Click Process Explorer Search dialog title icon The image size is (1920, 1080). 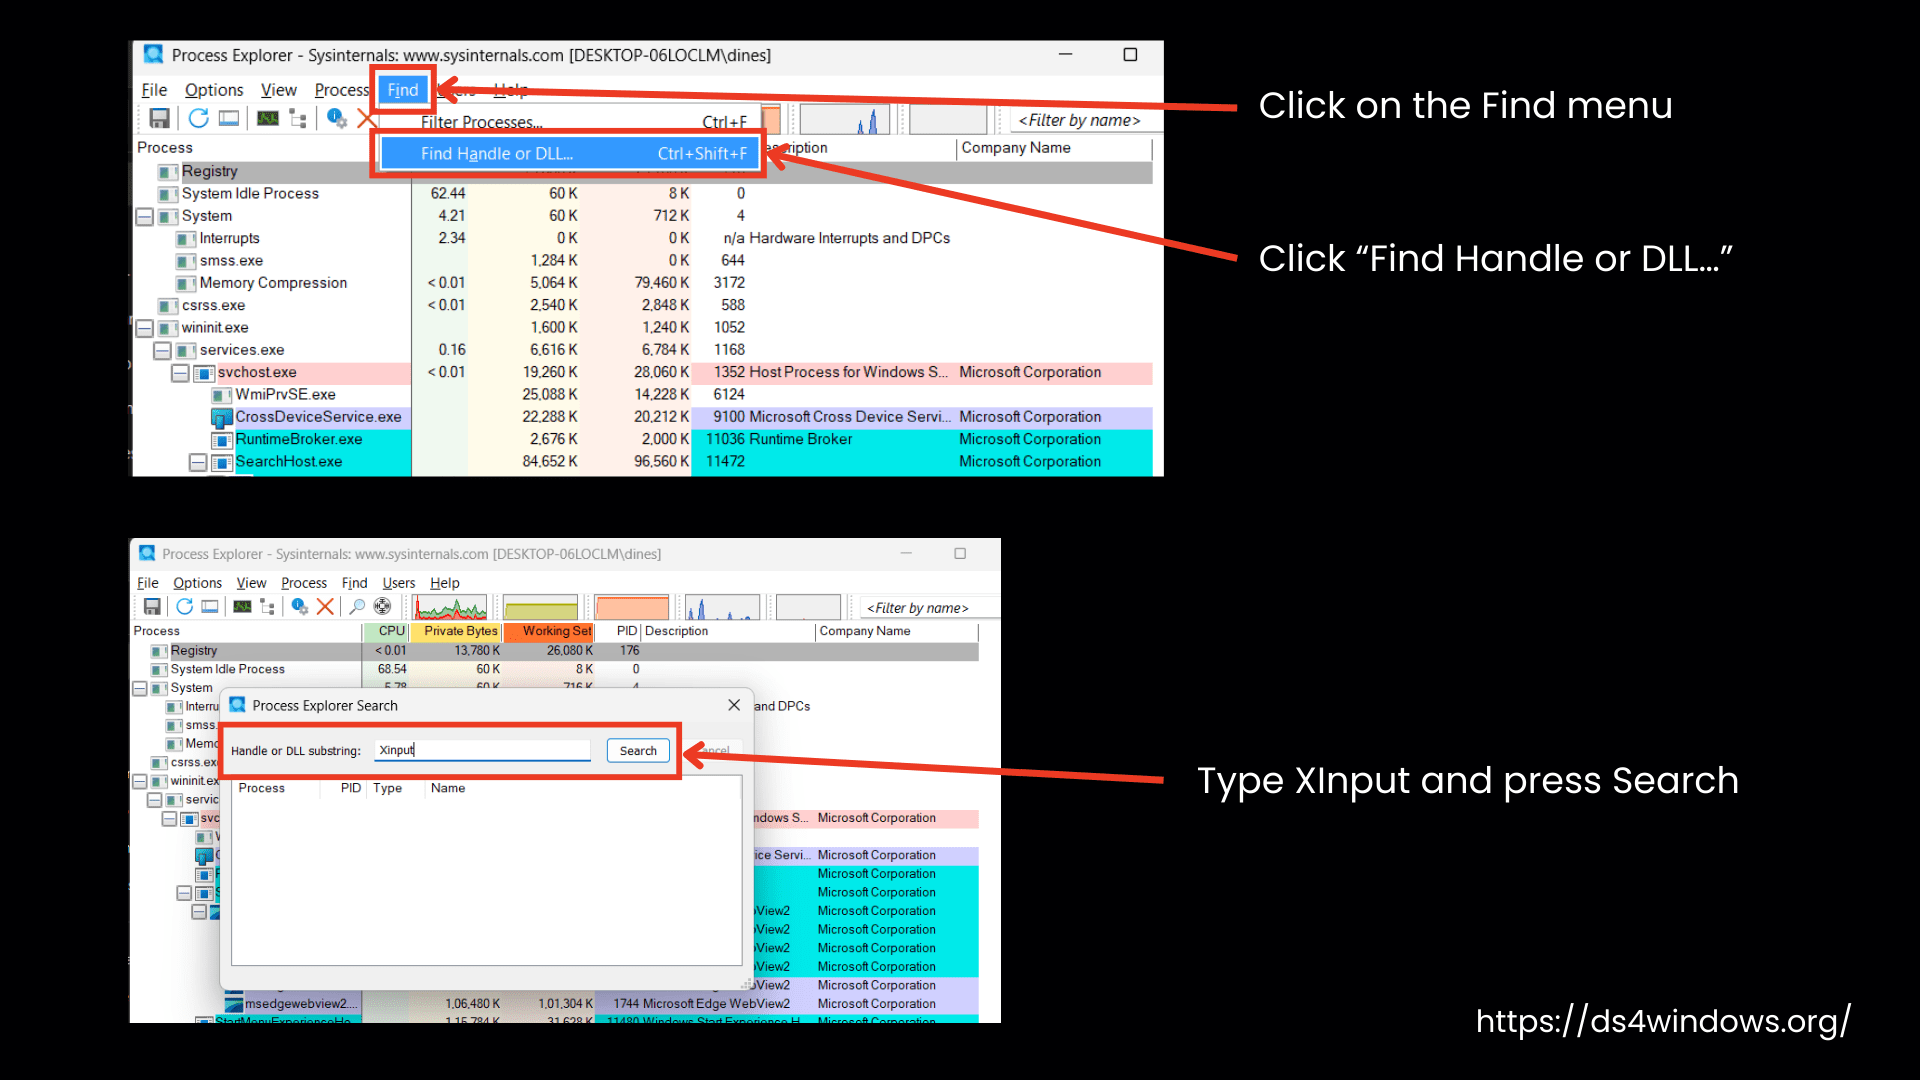tap(238, 705)
